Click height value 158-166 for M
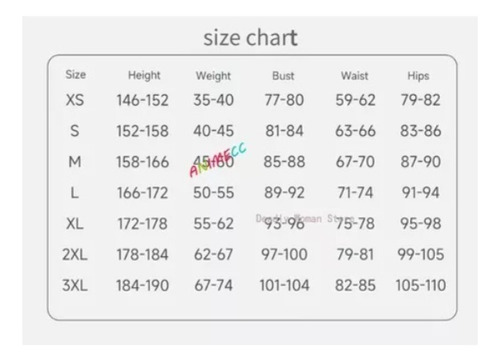This screenshot has height=361, width=500. click(143, 162)
